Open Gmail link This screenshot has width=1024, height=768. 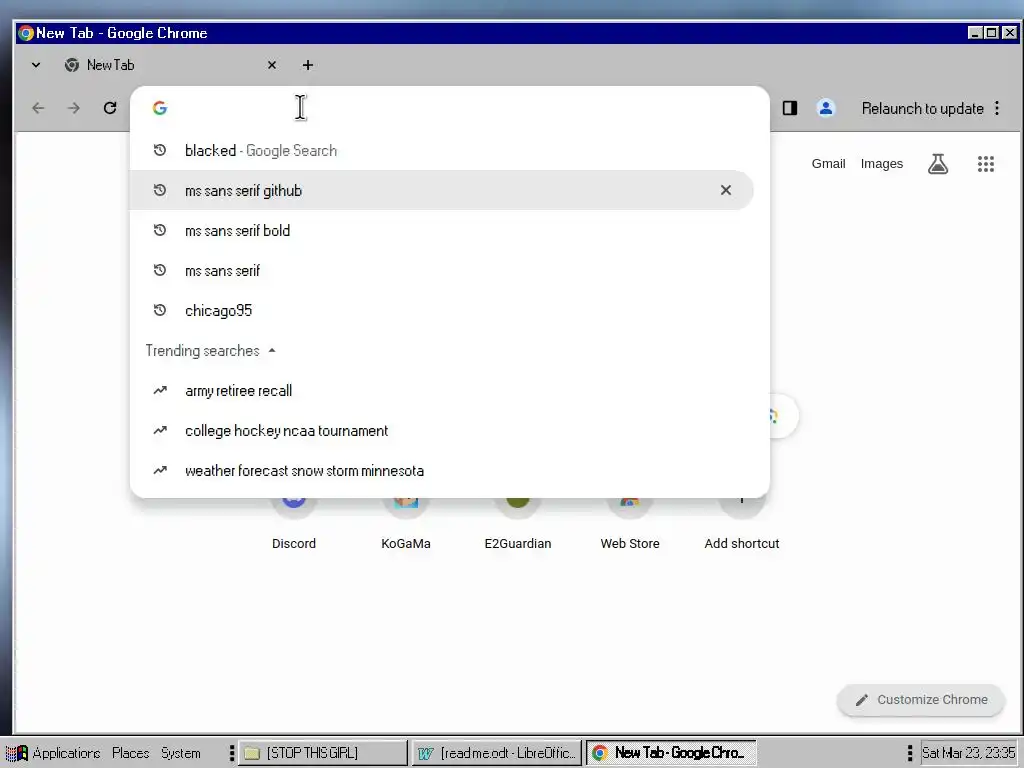coord(828,164)
